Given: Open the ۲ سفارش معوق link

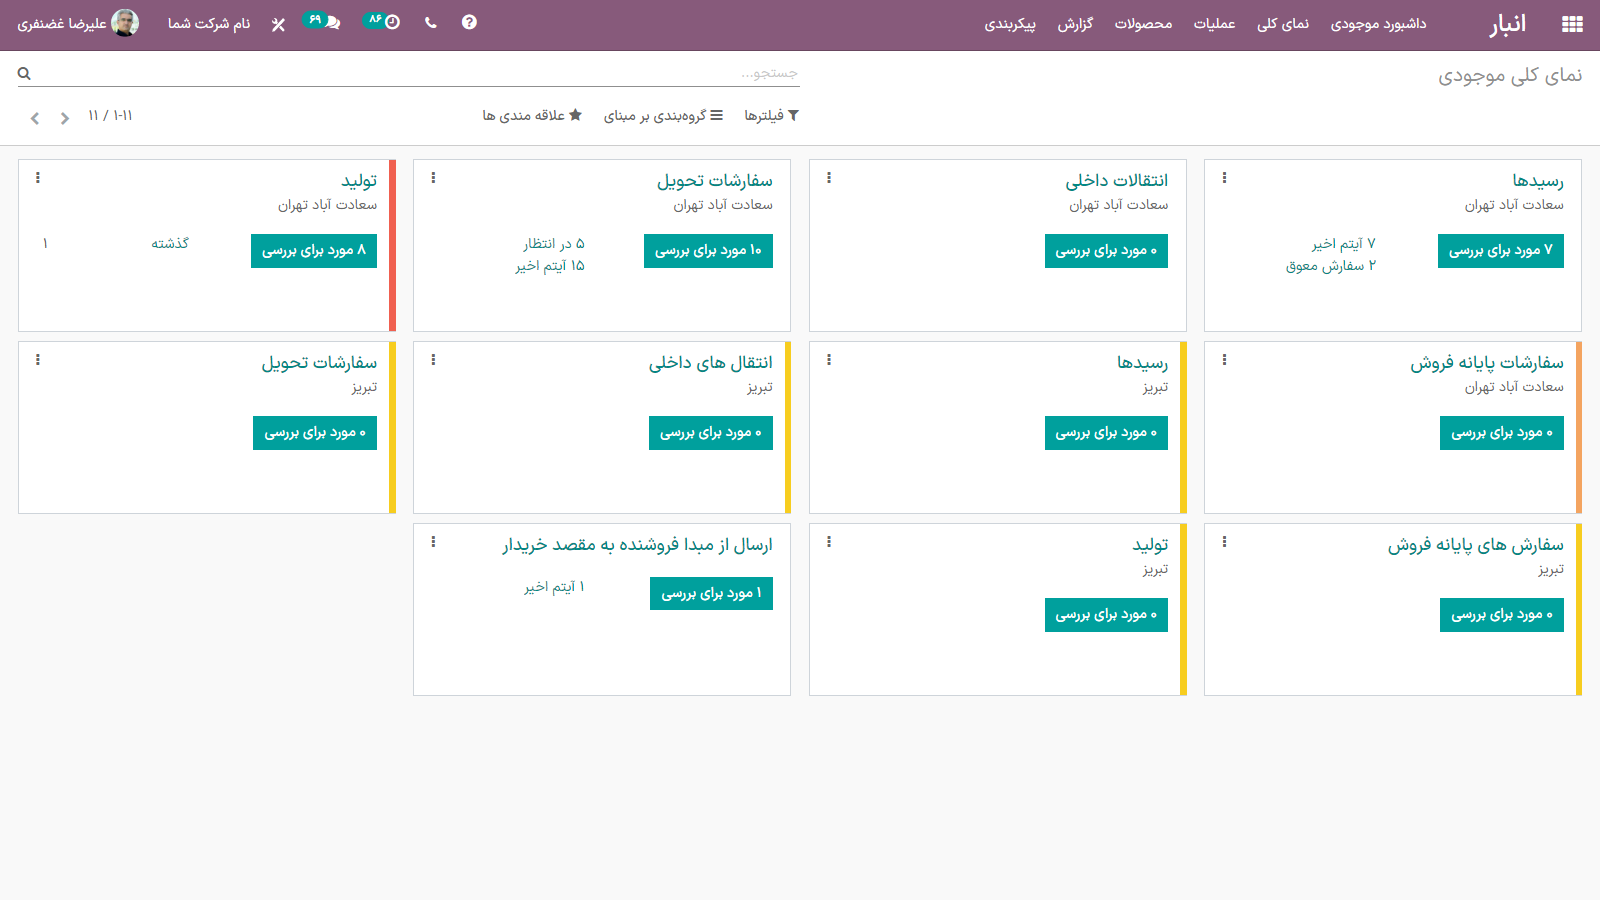Looking at the screenshot, I should (1330, 266).
